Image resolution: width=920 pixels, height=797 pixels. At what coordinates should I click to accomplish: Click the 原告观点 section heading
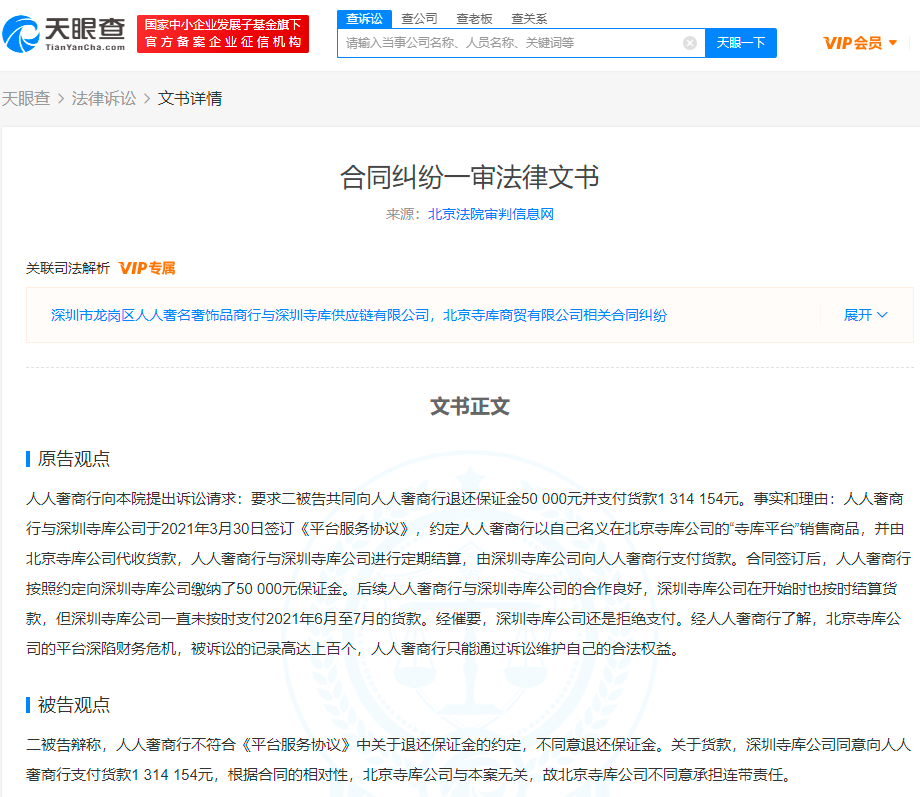(74, 459)
